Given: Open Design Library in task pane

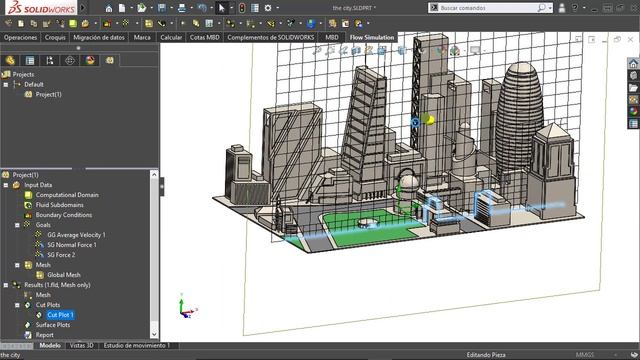Looking at the screenshot, I should coord(633,76).
